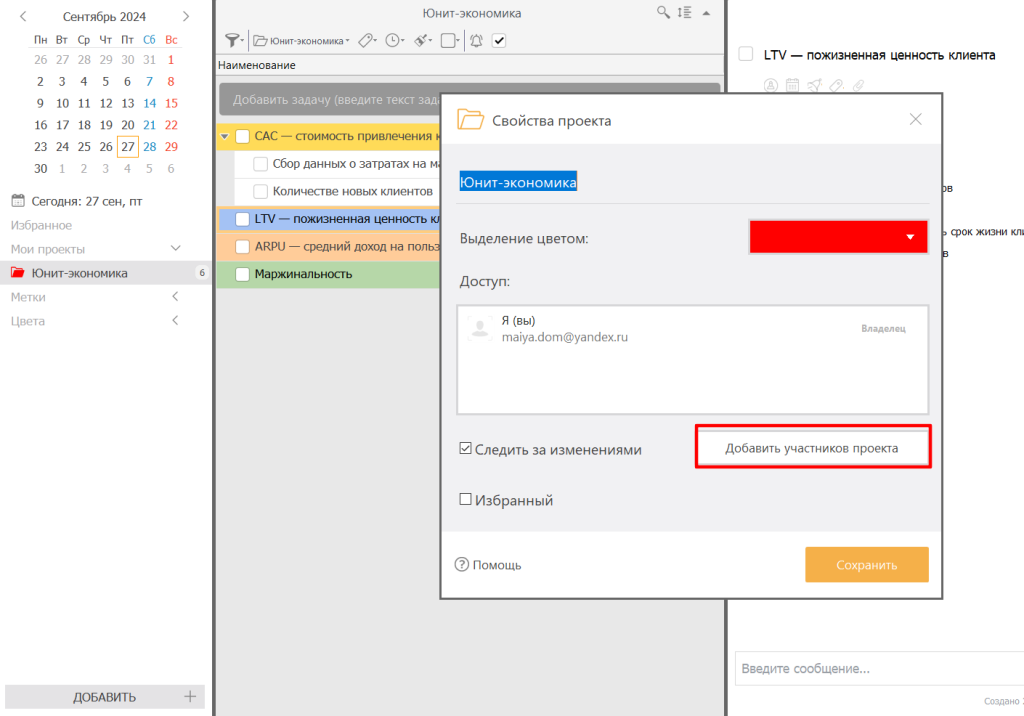
Task: Open the Юнит-экономика project dropdown in toolbar
Action: pyautogui.click(x=301, y=41)
